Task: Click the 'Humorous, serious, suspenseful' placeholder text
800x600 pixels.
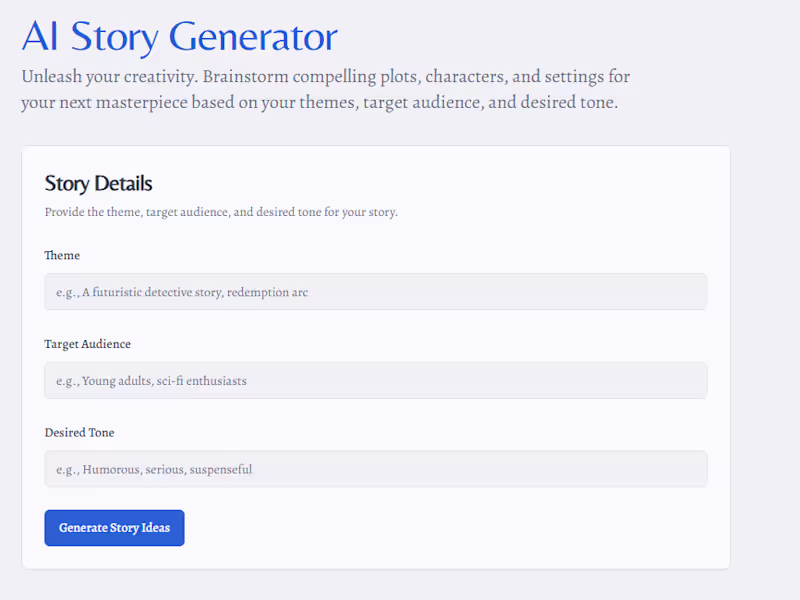Action: pos(167,469)
